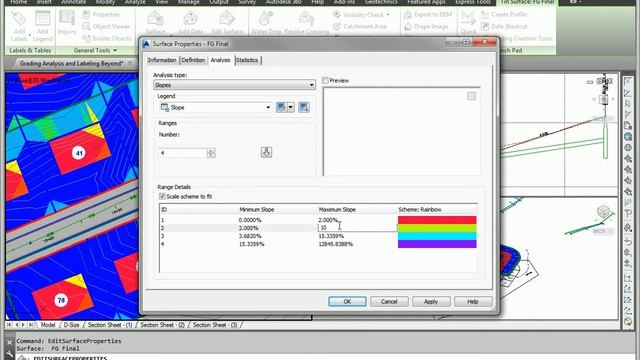This screenshot has width=640, height=360.
Task: Open Object Viewer from the ribbon
Action: [x=106, y=27]
